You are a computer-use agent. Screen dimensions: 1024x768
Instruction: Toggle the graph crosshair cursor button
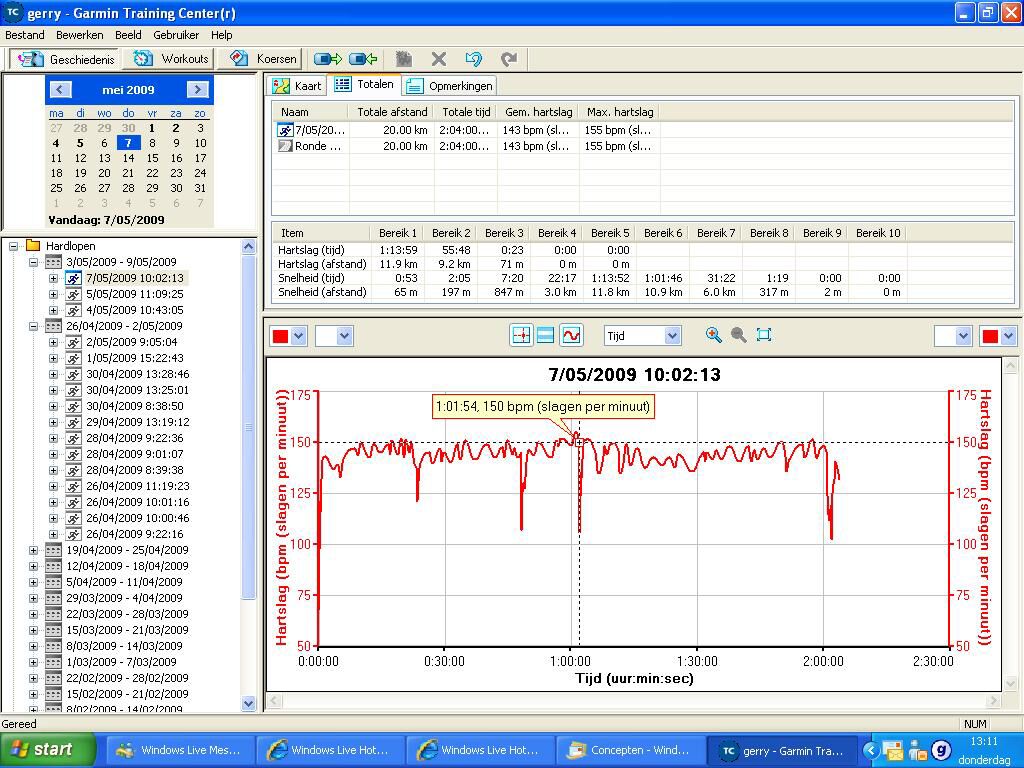pos(521,336)
